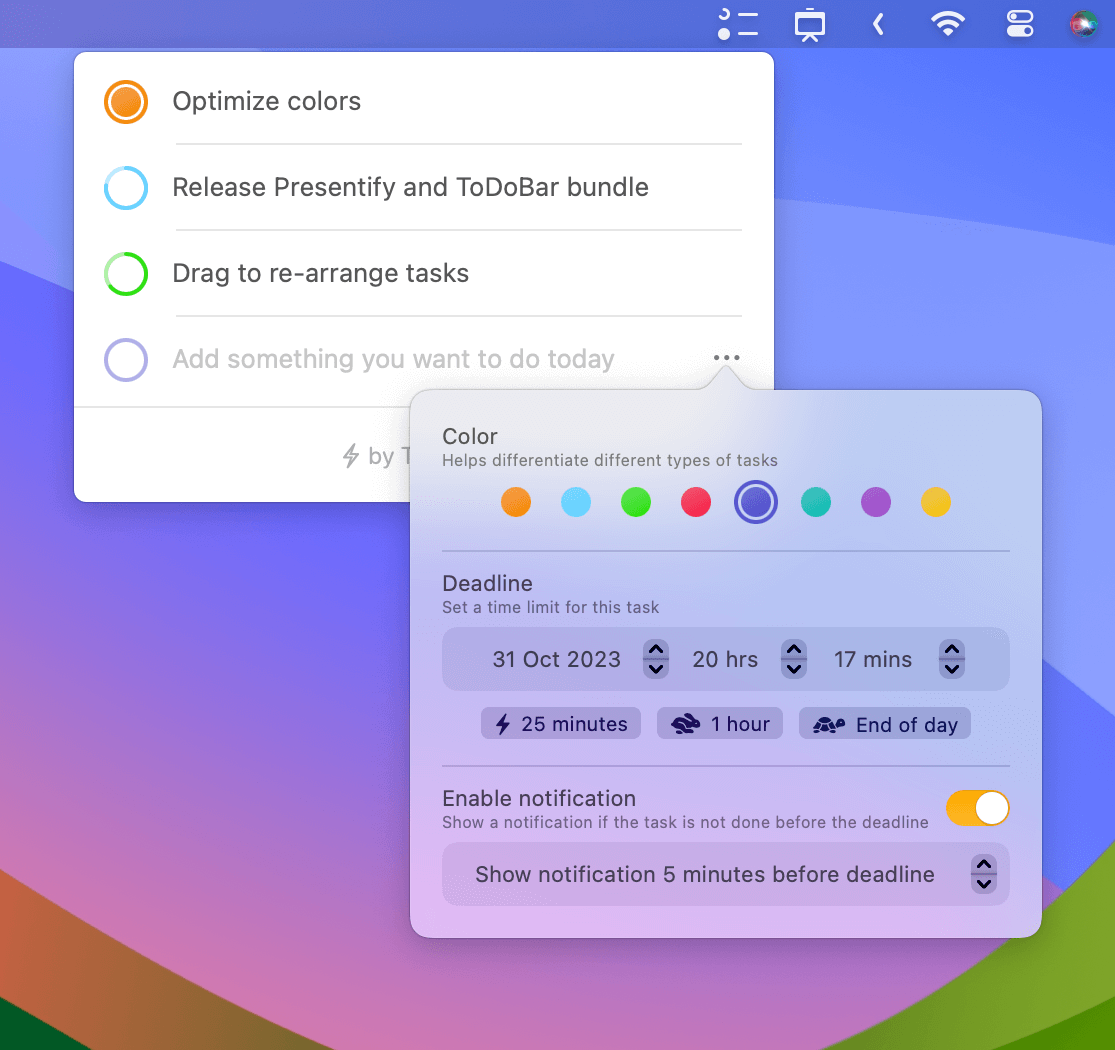The height and width of the screenshot is (1050, 1115).
Task: Click the Wi-Fi icon in menu bar
Action: [947, 24]
